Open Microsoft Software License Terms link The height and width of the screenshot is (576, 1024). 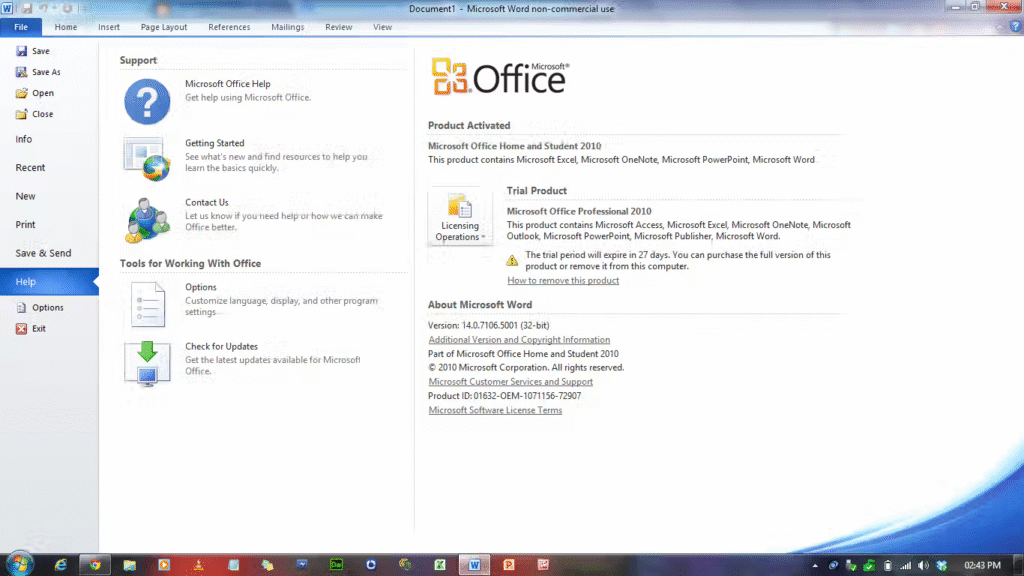(495, 410)
